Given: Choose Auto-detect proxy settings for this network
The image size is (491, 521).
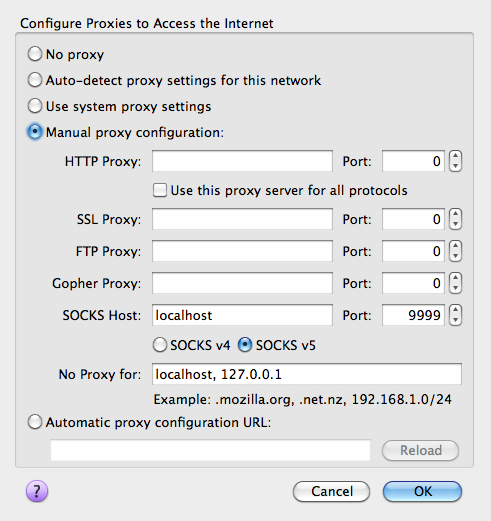Looking at the screenshot, I should (35, 80).
